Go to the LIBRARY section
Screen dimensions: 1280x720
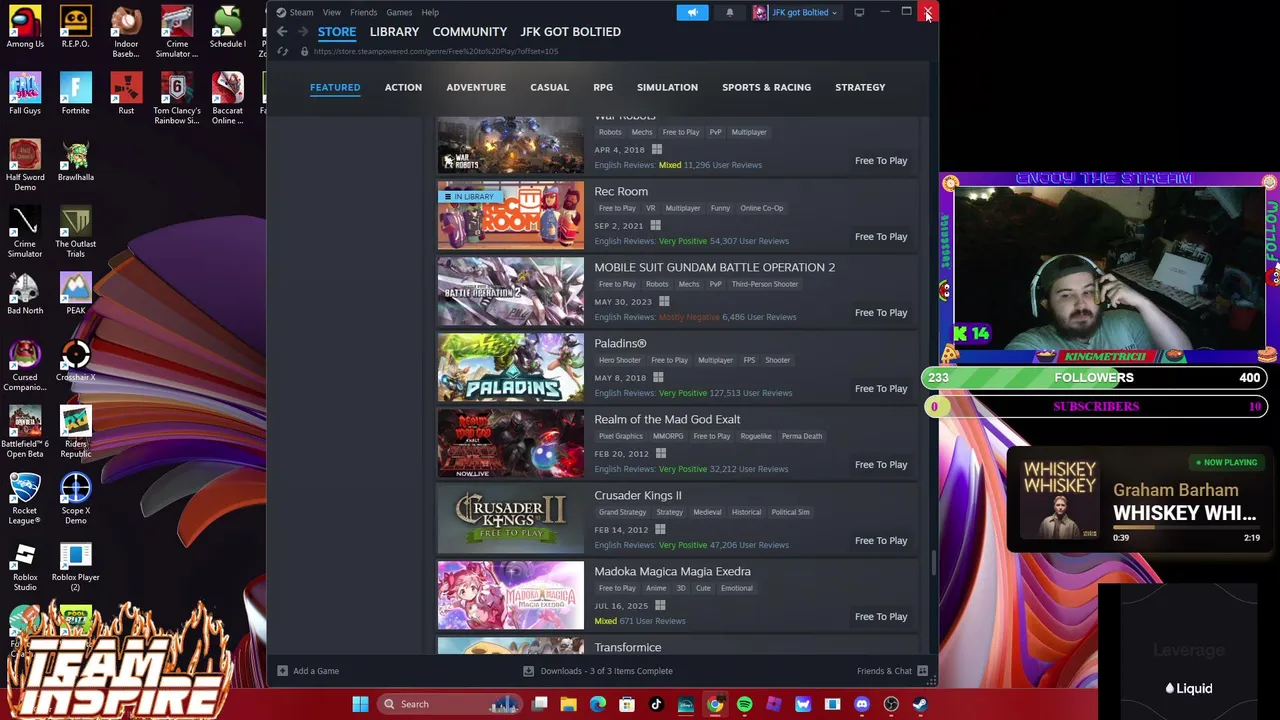pyautogui.click(x=394, y=32)
